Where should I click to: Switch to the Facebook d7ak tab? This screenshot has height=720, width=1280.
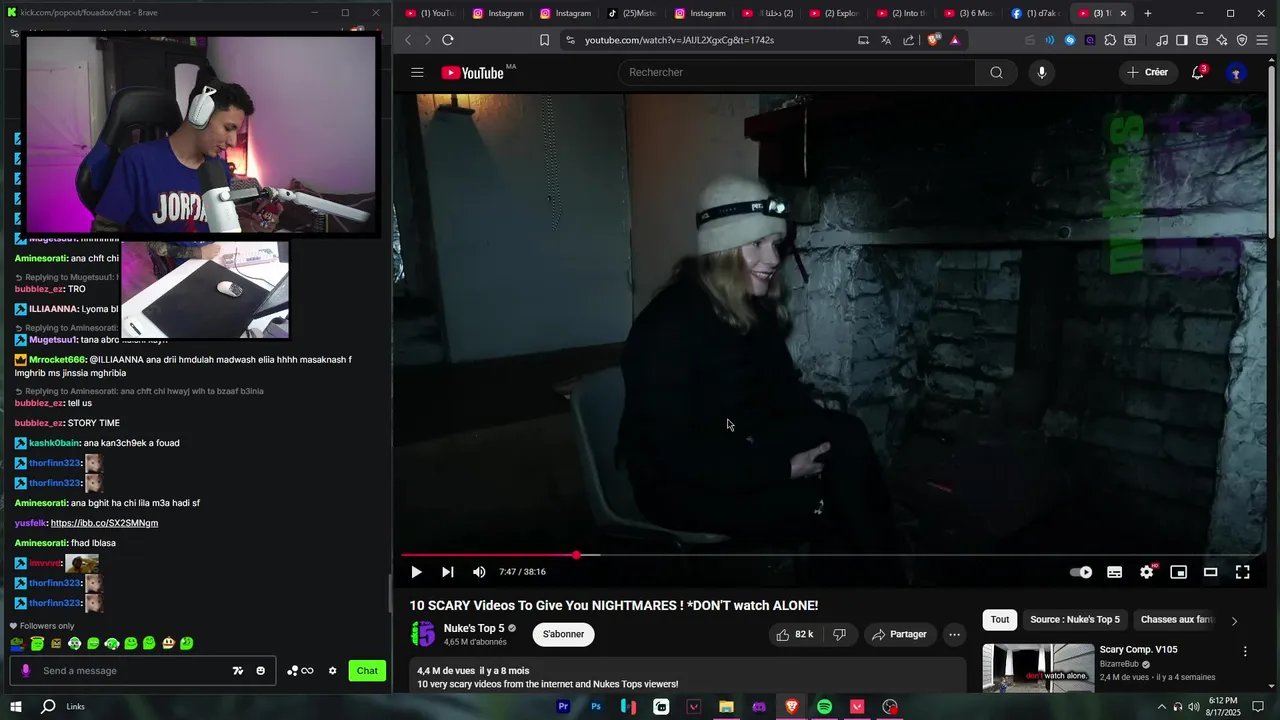click(1035, 13)
